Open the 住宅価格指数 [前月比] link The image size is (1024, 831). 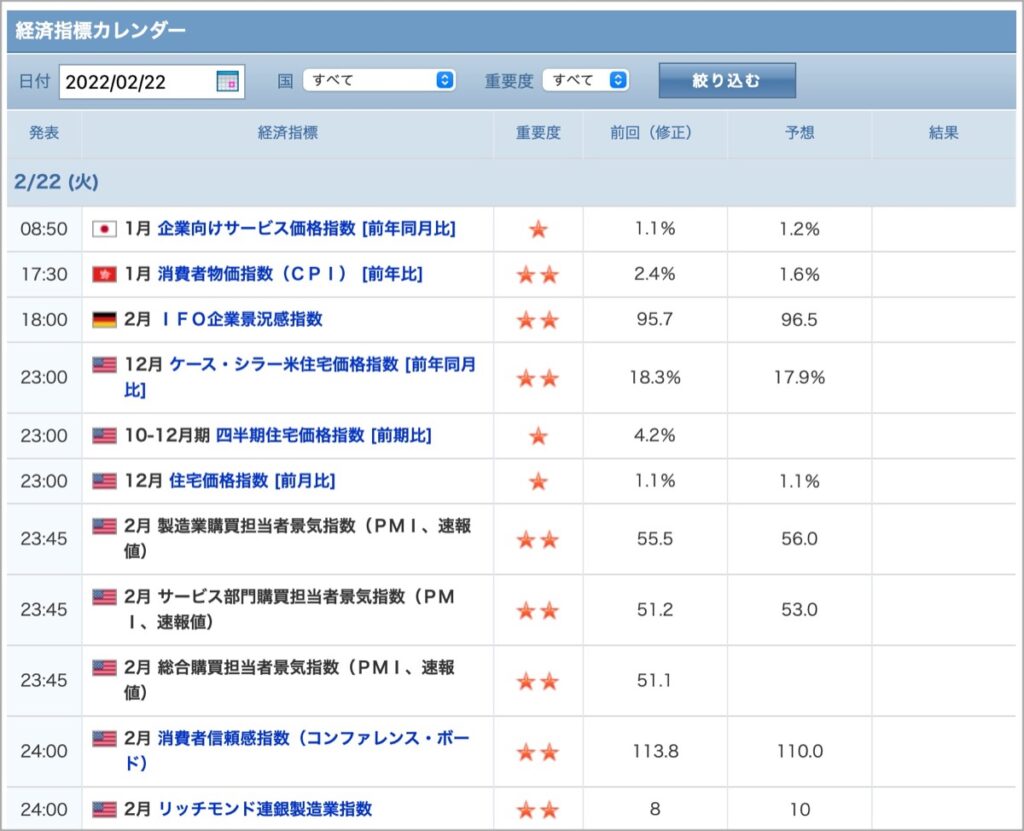(x=252, y=481)
